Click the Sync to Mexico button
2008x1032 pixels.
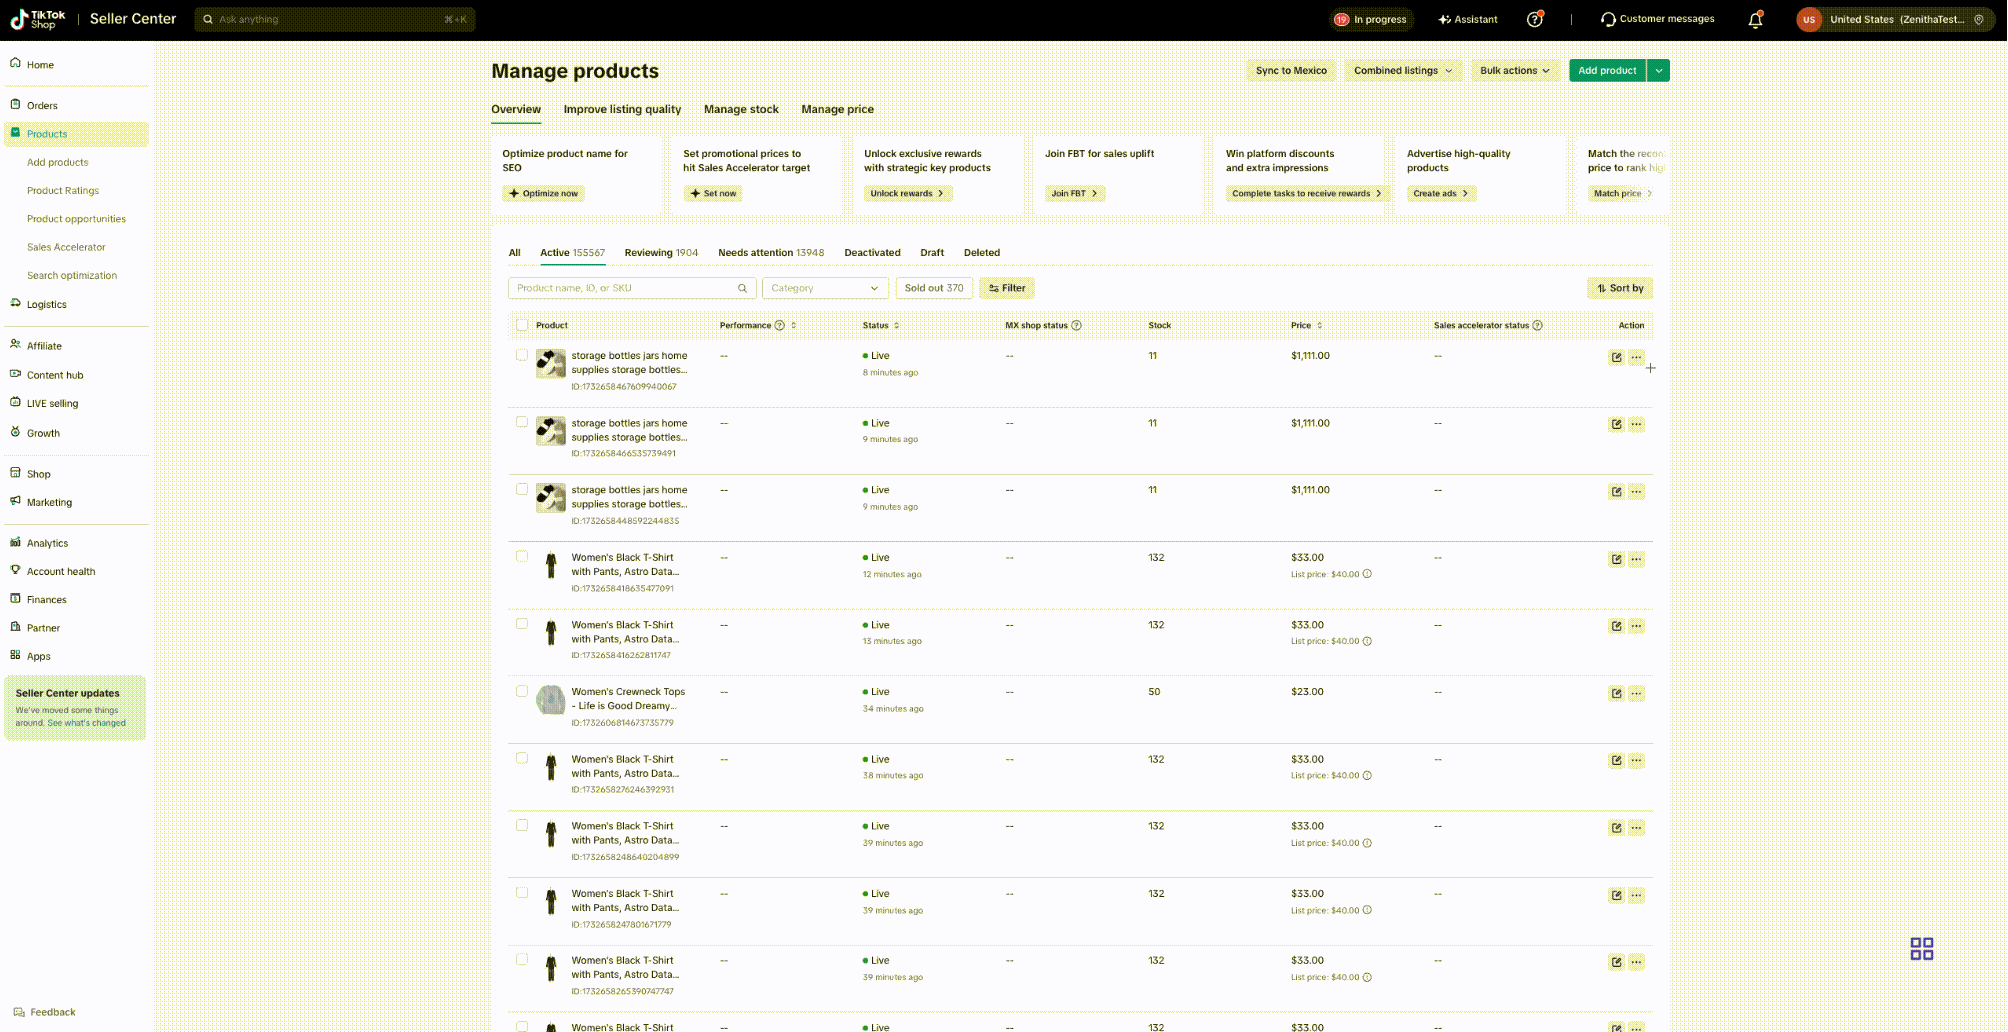pyautogui.click(x=1291, y=70)
